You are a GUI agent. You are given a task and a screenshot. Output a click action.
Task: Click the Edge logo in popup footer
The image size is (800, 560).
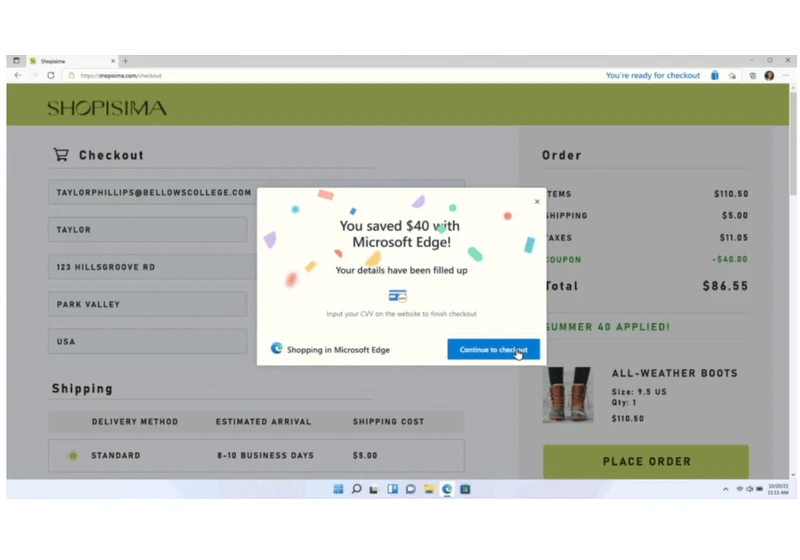(277, 348)
